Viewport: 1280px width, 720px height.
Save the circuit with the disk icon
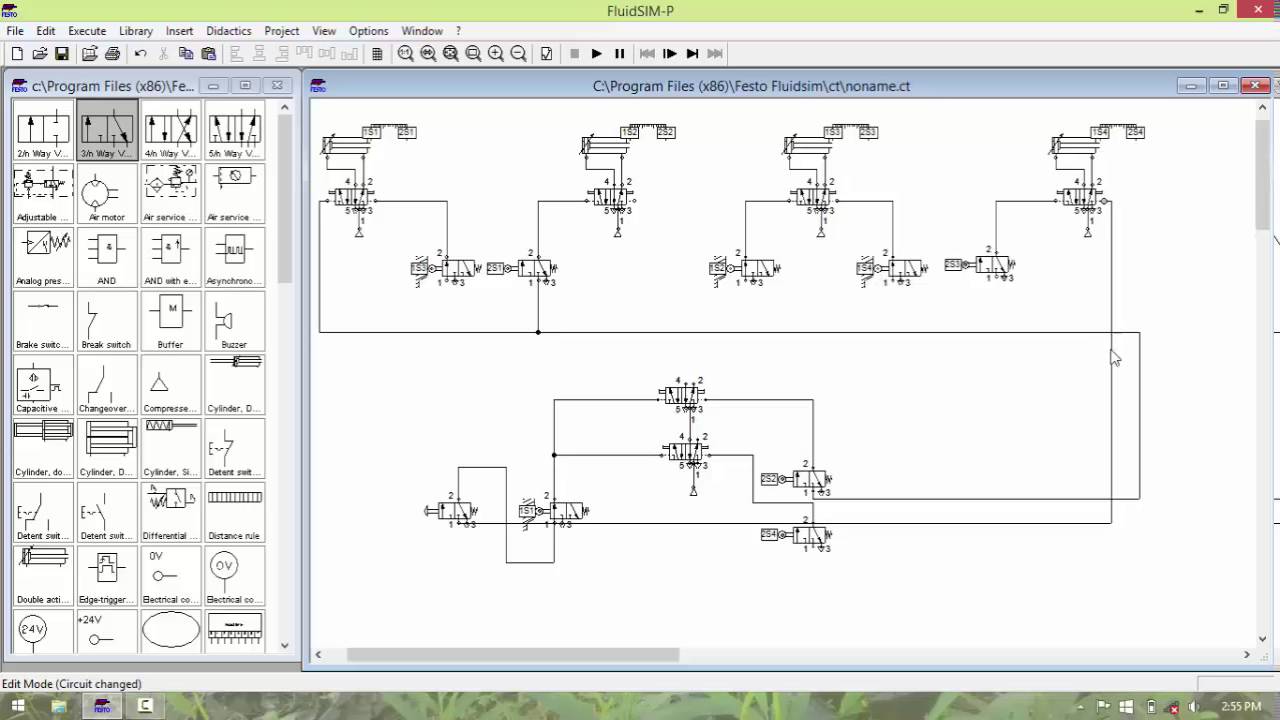(x=62, y=54)
